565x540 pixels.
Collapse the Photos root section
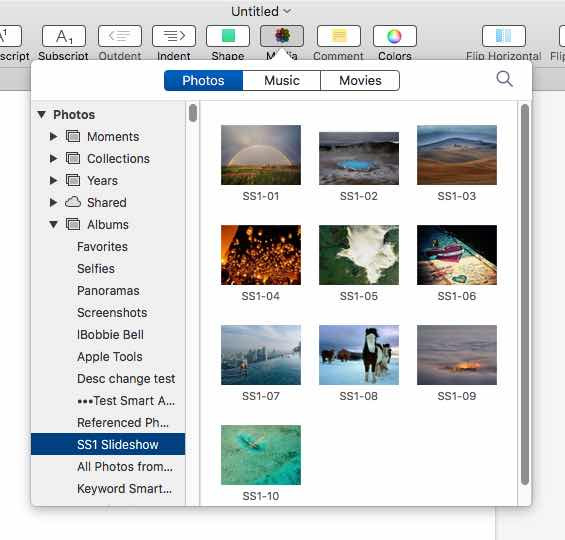click(x=41, y=115)
